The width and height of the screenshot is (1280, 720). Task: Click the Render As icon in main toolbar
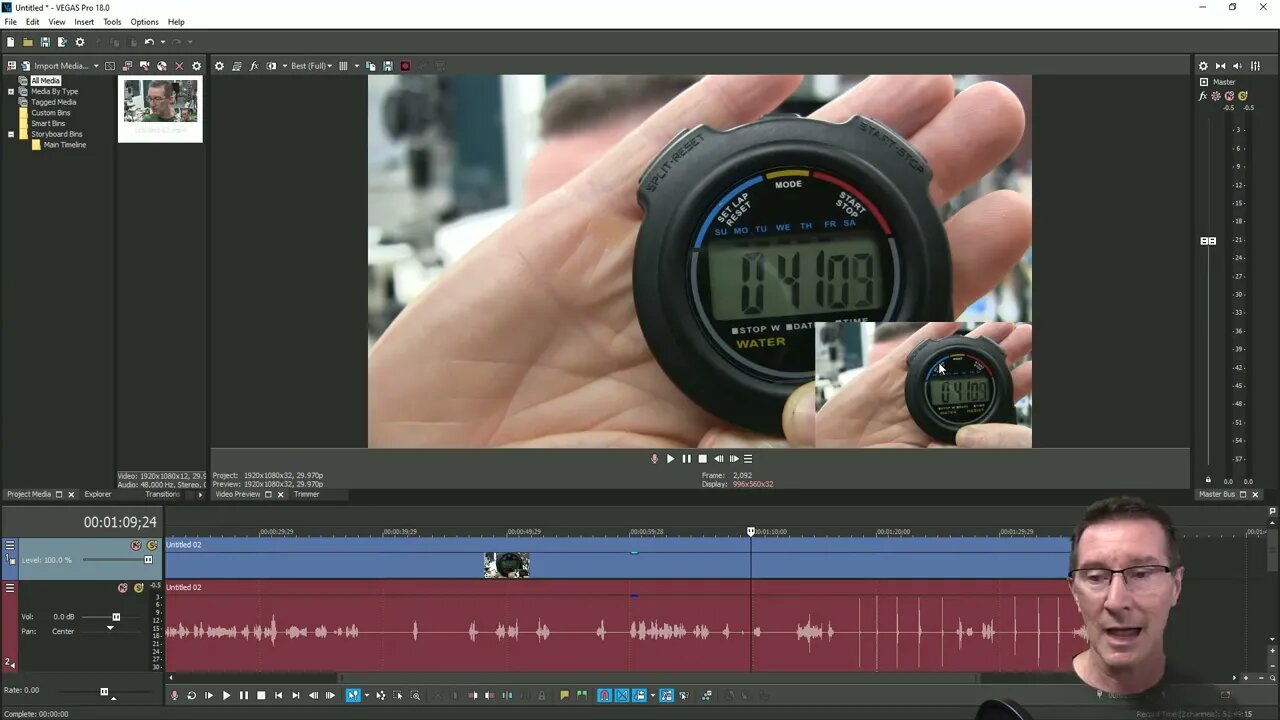[x=62, y=42]
